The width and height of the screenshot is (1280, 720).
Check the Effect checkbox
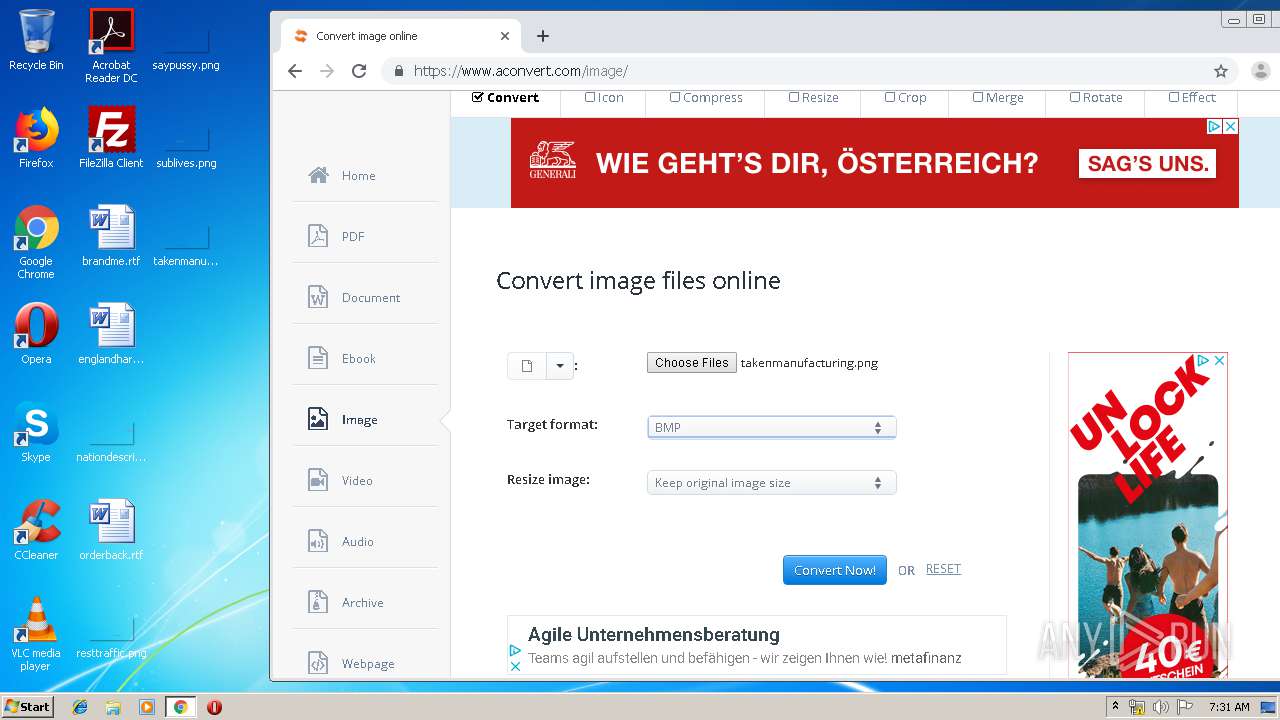coord(1174,97)
